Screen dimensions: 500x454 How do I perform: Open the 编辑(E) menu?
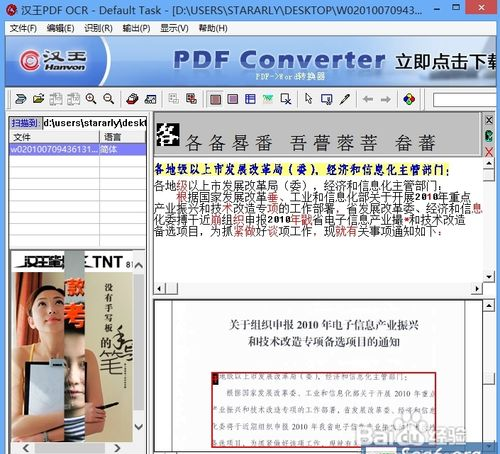(x=60, y=28)
